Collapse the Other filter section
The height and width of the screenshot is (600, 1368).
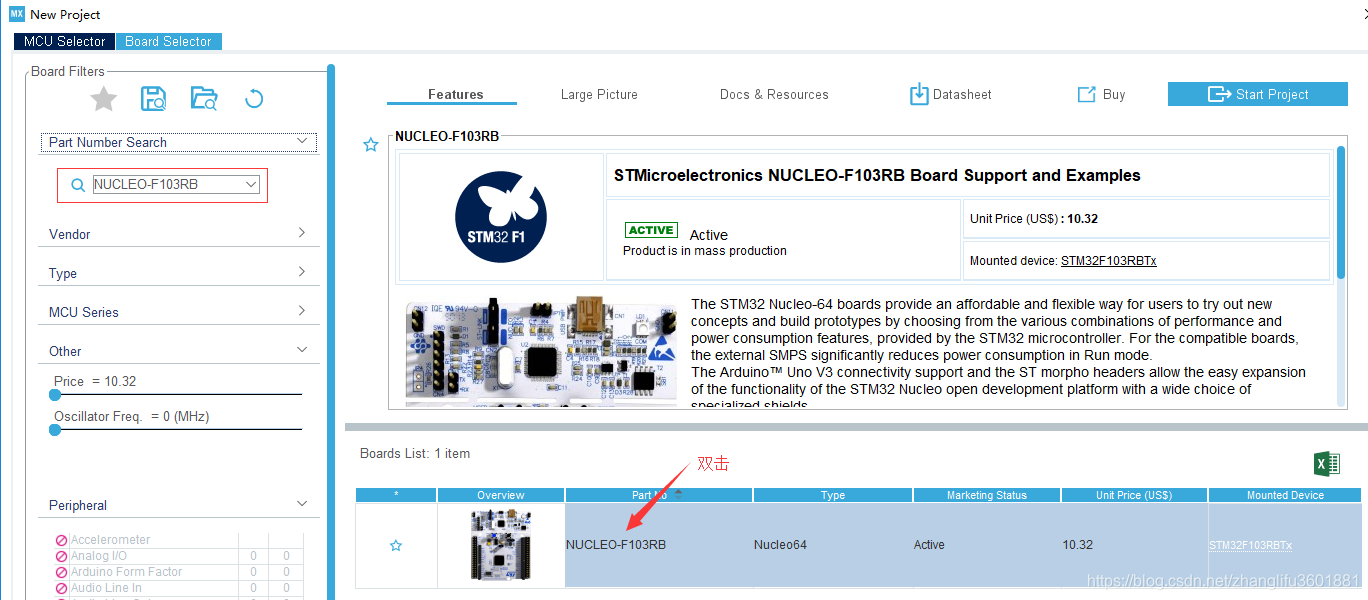(x=302, y=350)
